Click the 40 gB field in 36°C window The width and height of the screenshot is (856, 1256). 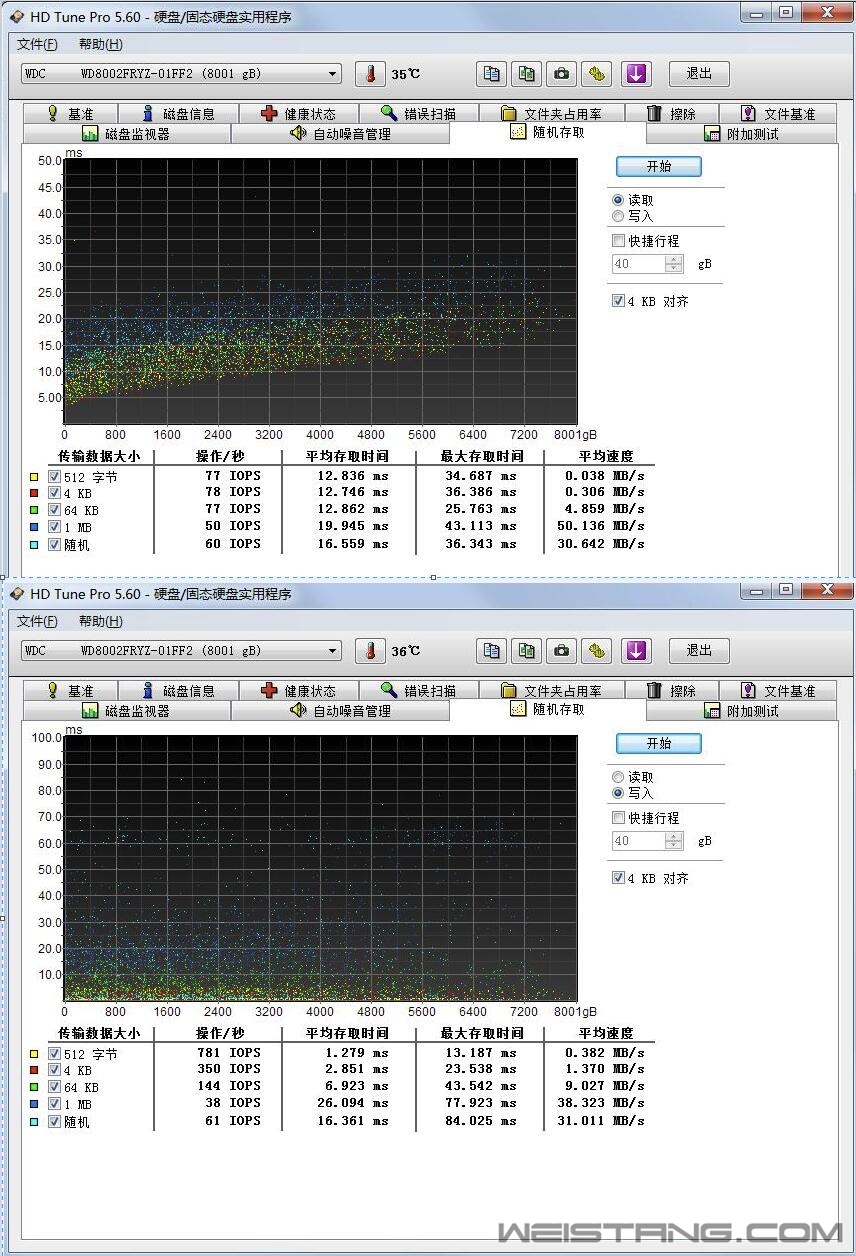coord(639,841)
